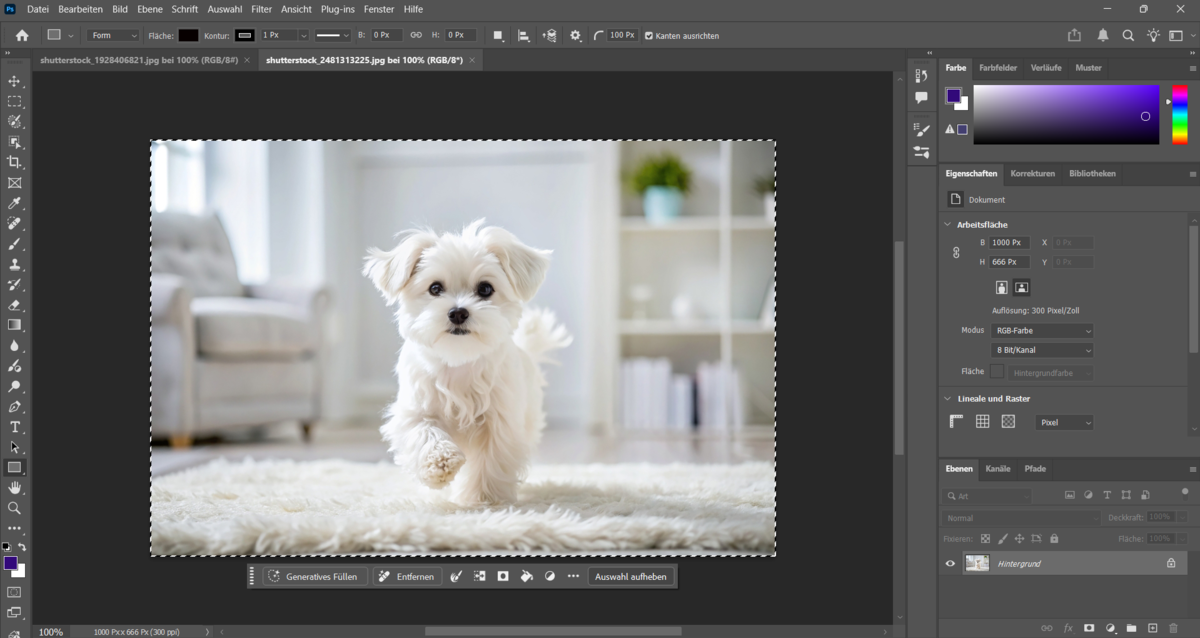Image resolution: width=1200 pixels, height=638 pixels.
Task: Click the Entfernen button
Action: [x=406, y=576]
